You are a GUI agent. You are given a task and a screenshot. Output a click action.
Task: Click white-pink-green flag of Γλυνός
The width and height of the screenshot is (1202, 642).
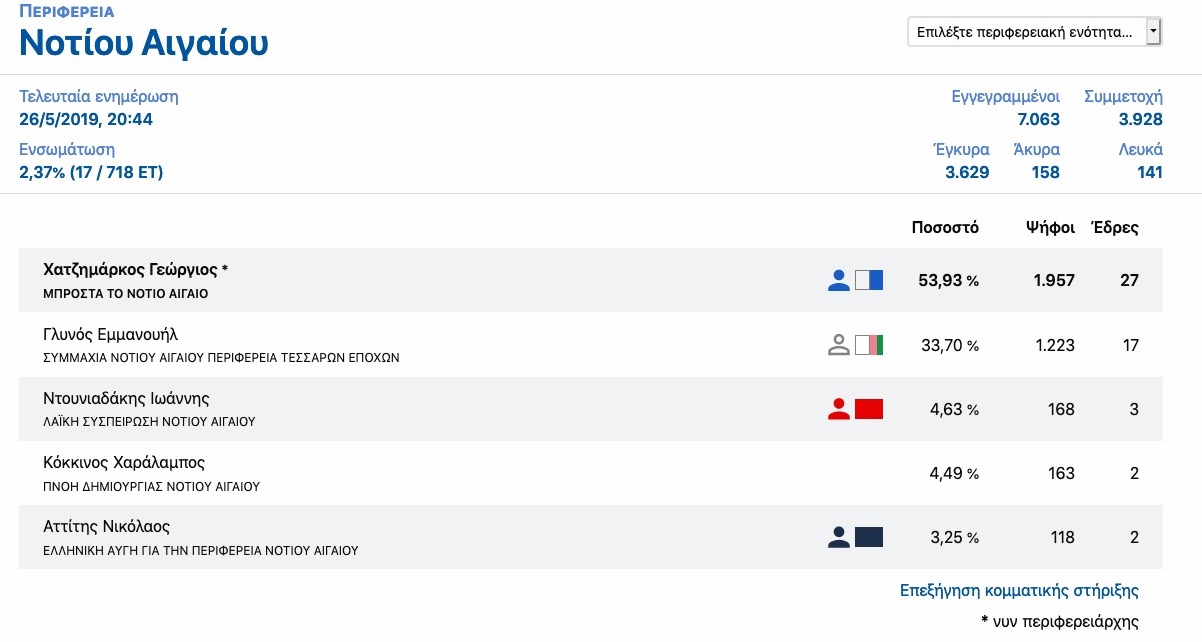869,345
